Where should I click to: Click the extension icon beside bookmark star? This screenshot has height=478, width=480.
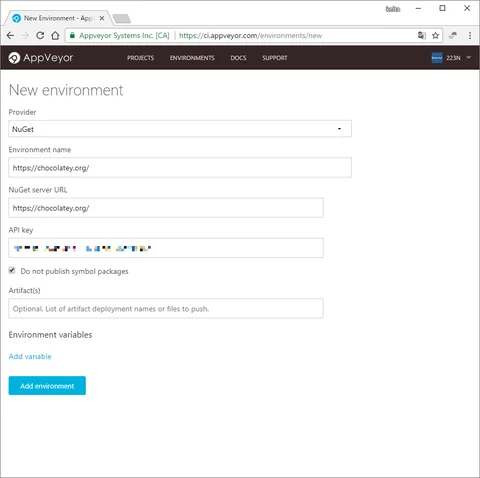click(453, 35)
